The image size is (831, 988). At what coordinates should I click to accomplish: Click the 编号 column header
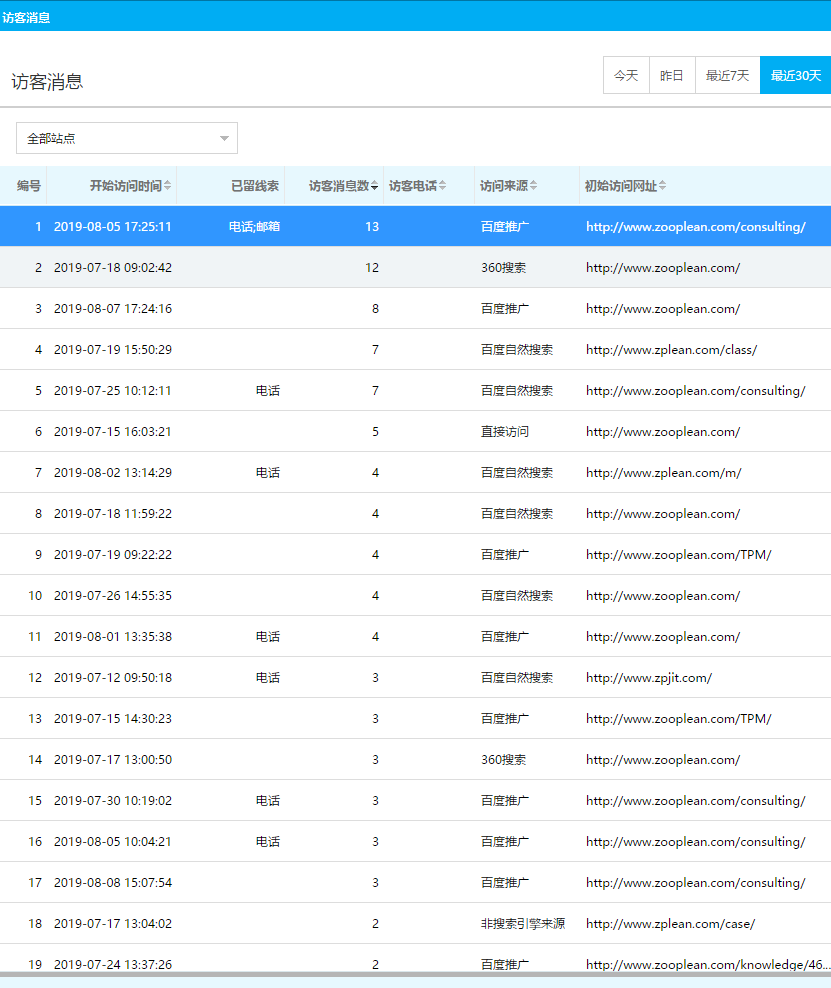pyautogui.click(x=29, y=186)
